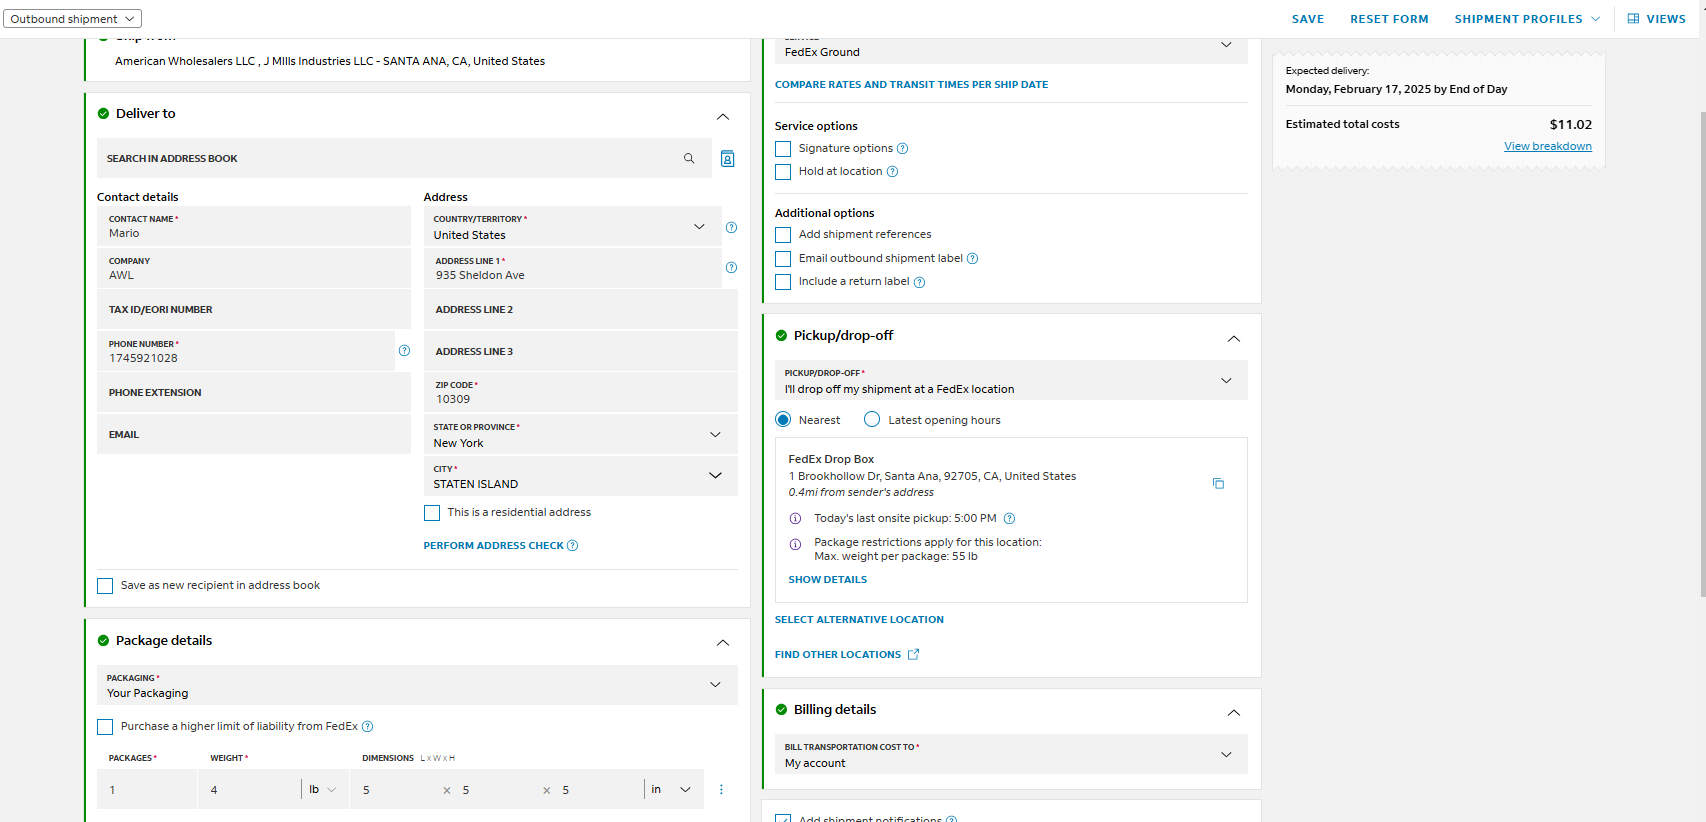Click Select Alternative Location link
1706x822 pixels.
859,620
